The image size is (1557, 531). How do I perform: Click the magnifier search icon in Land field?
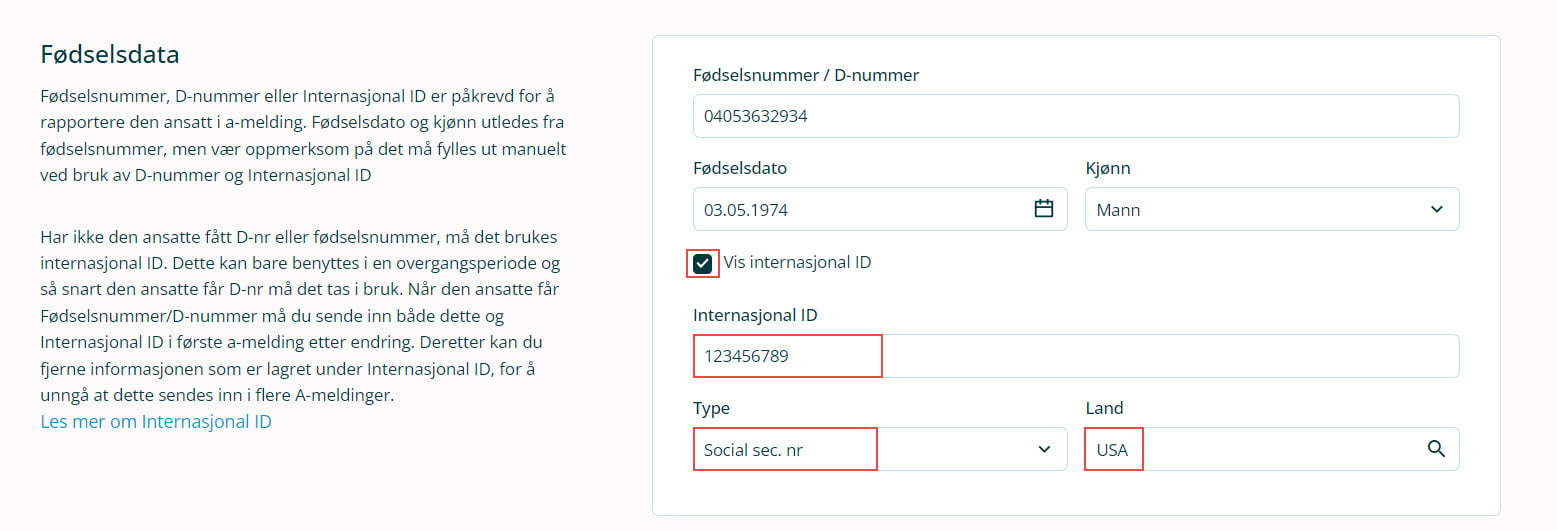[x=1436, y=449]
